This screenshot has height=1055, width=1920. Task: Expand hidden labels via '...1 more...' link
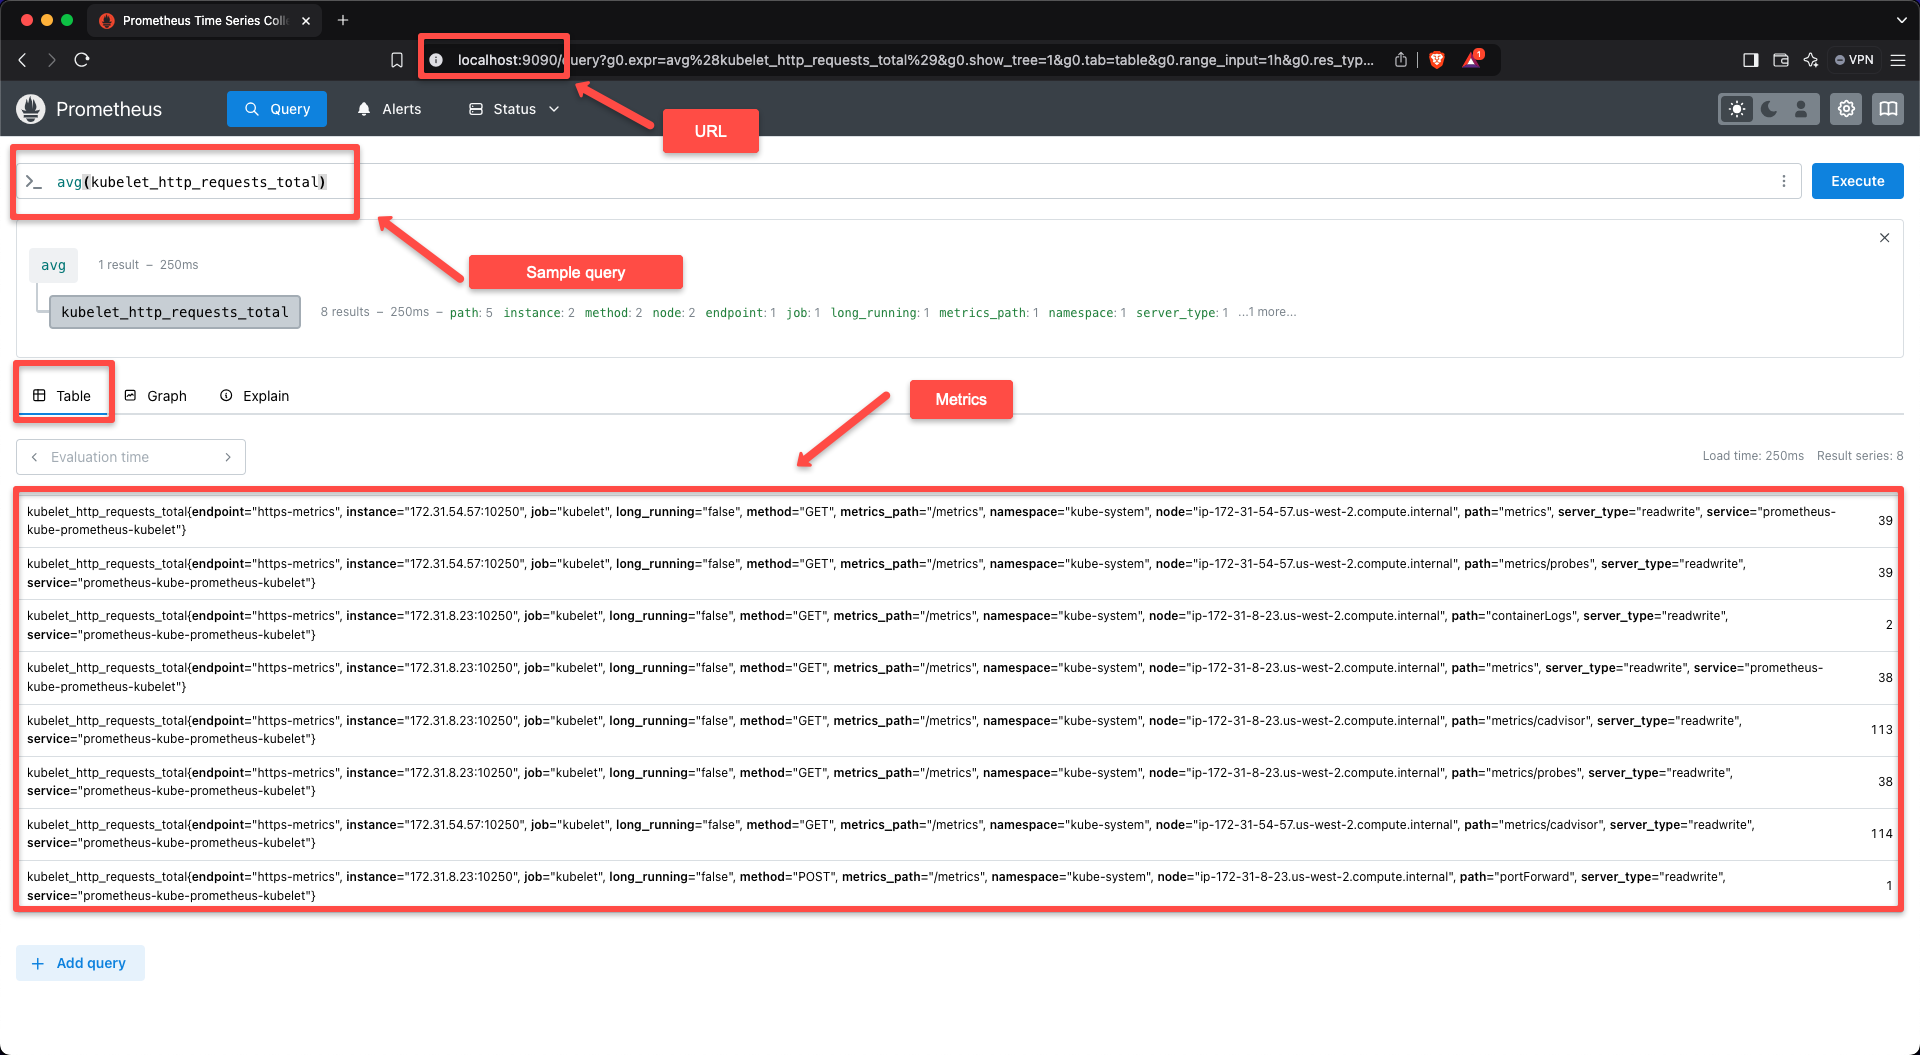coord(1266,312)
